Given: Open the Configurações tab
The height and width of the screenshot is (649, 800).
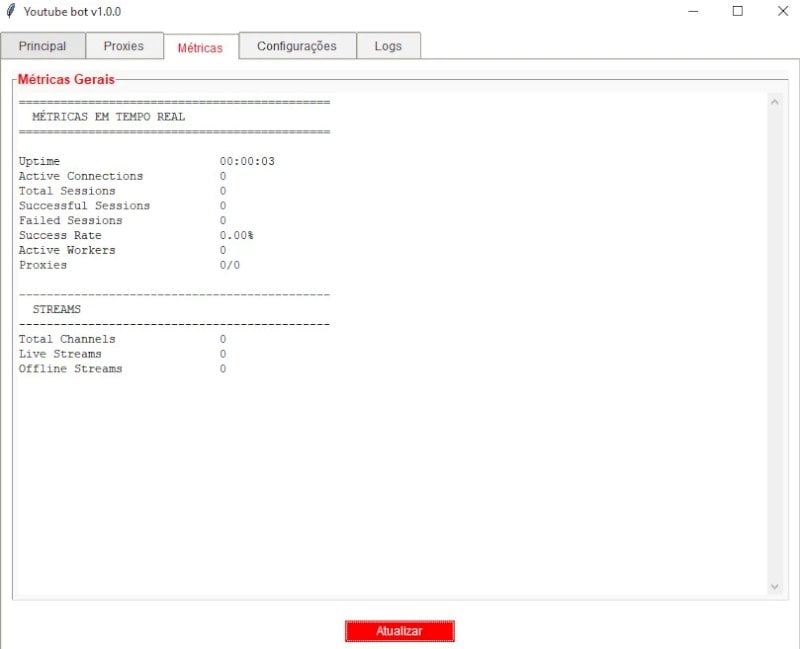Looking at the screenshot, I should [297, 46].
